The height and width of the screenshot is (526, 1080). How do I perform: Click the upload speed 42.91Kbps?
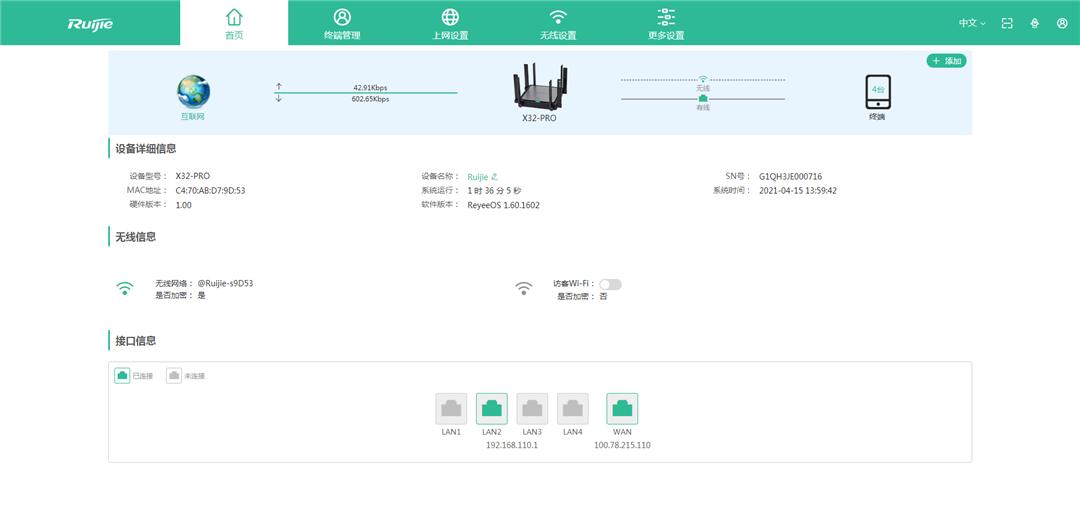371,87
